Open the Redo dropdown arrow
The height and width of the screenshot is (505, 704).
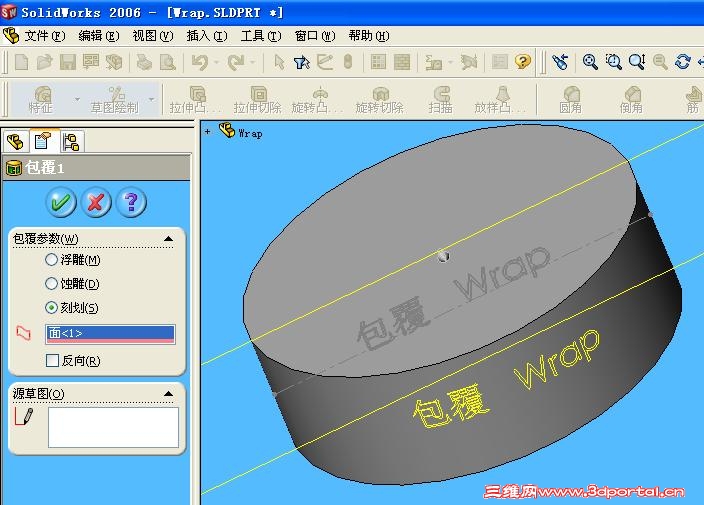coord(253,62)
